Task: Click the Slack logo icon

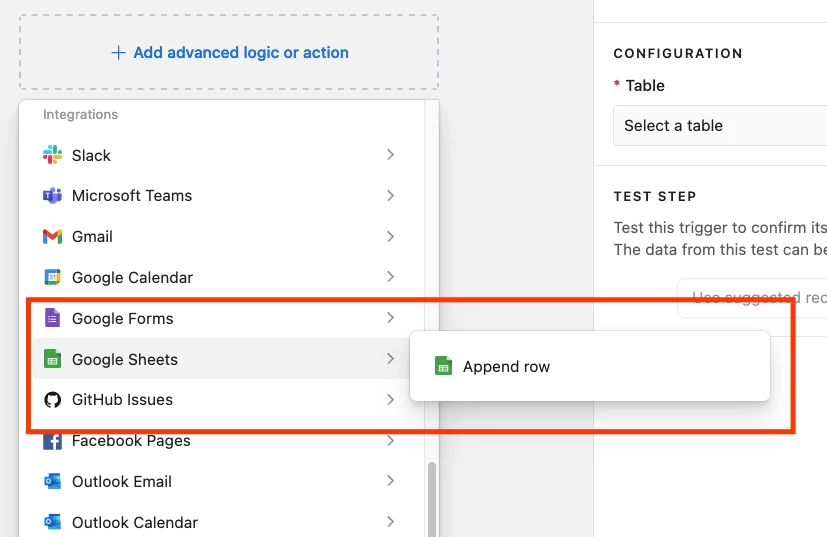Action: coord(52,155)
